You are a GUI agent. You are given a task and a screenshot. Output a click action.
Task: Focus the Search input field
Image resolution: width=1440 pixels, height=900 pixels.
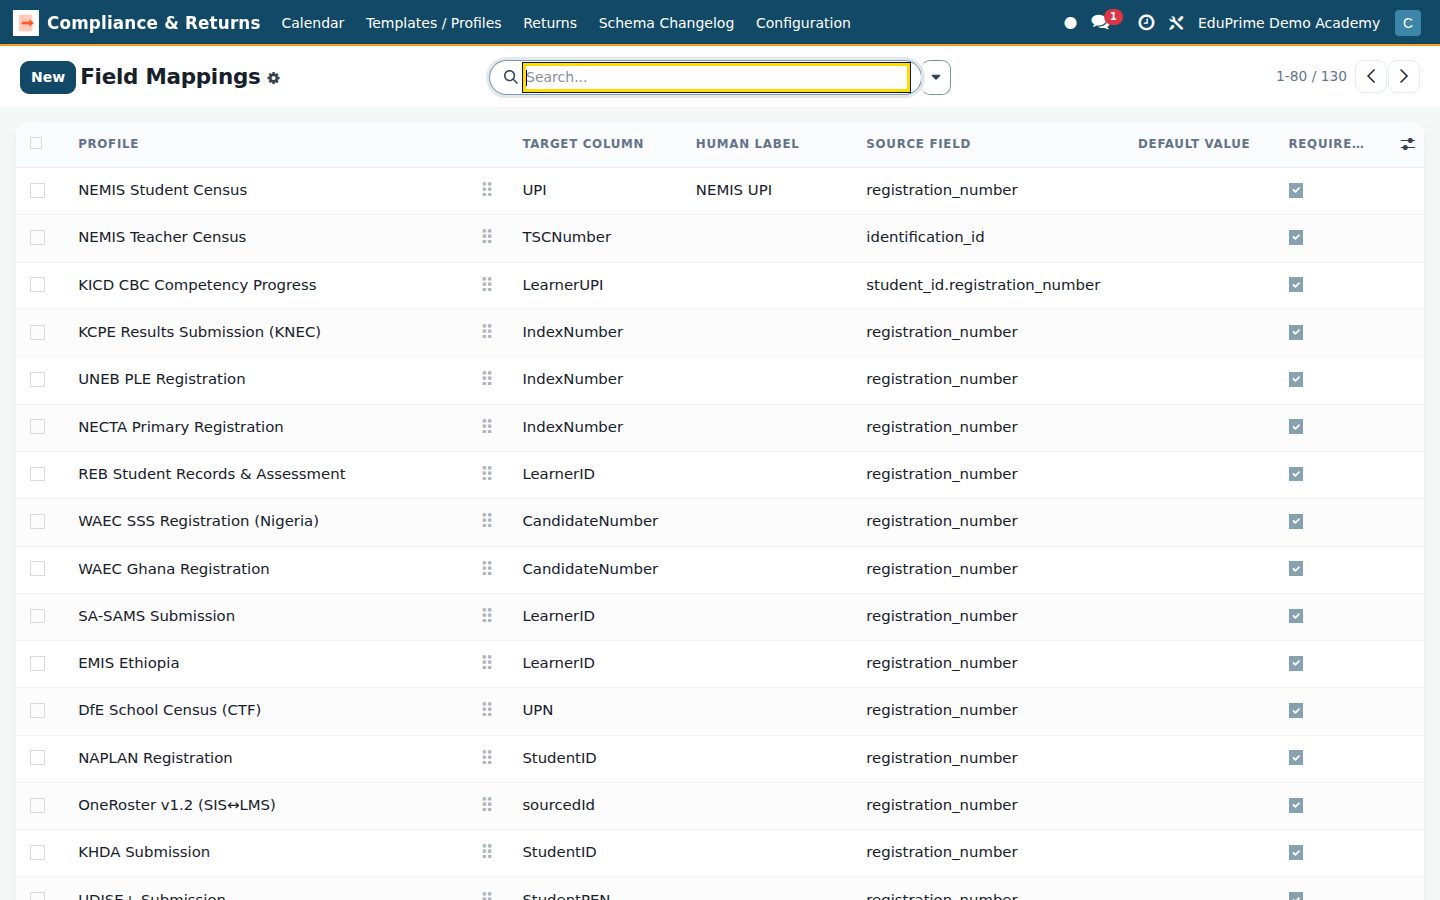pyautogui.click(x=716, y=77)
